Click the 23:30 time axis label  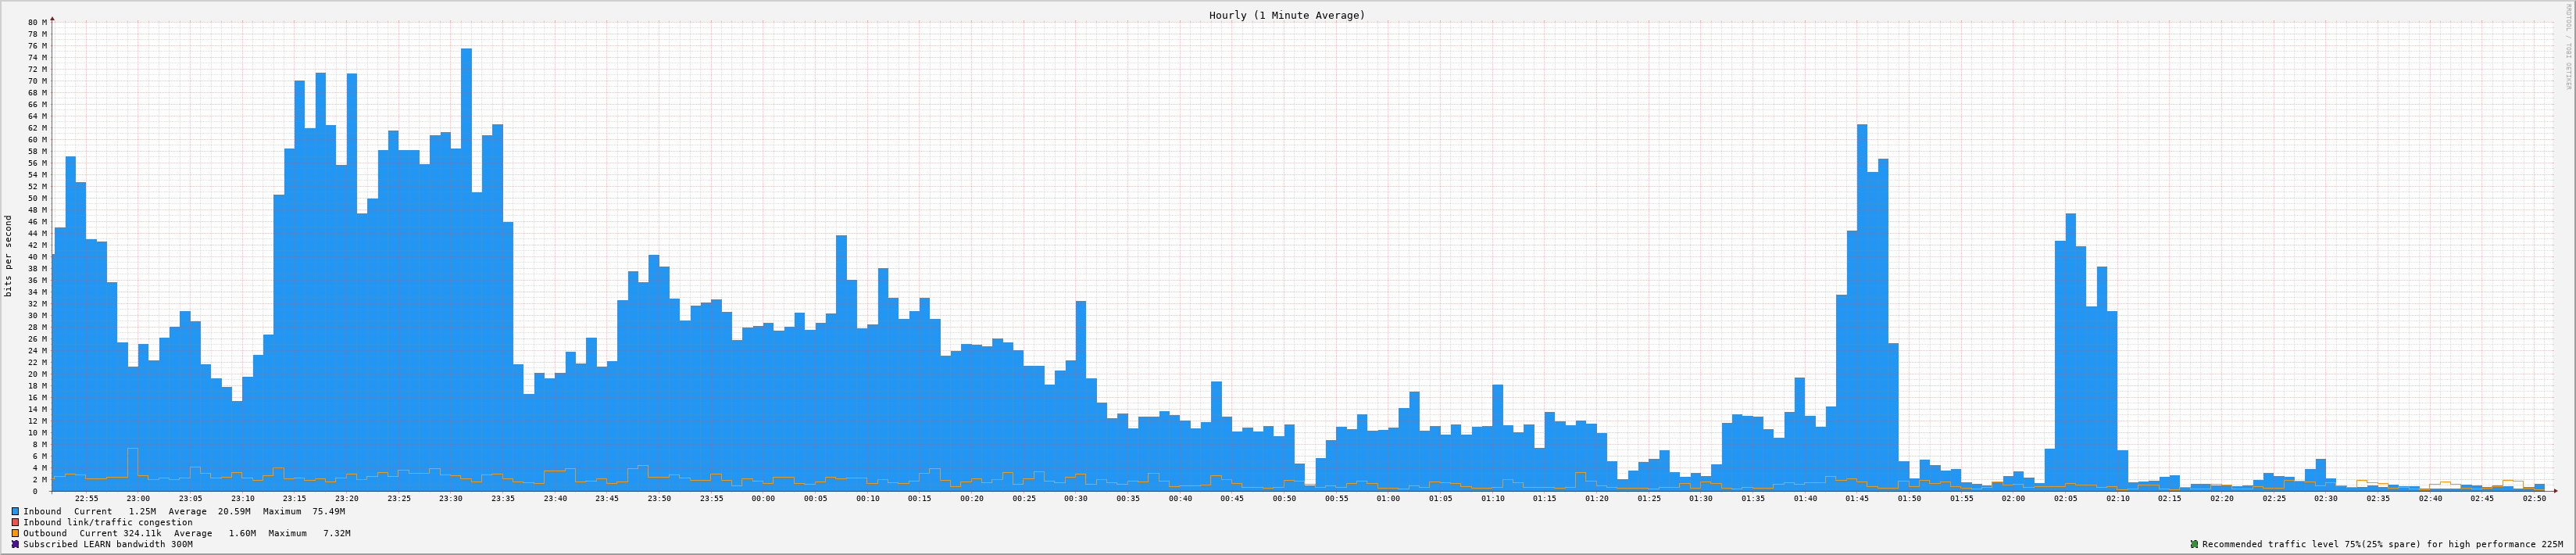(x=451, y=498)
